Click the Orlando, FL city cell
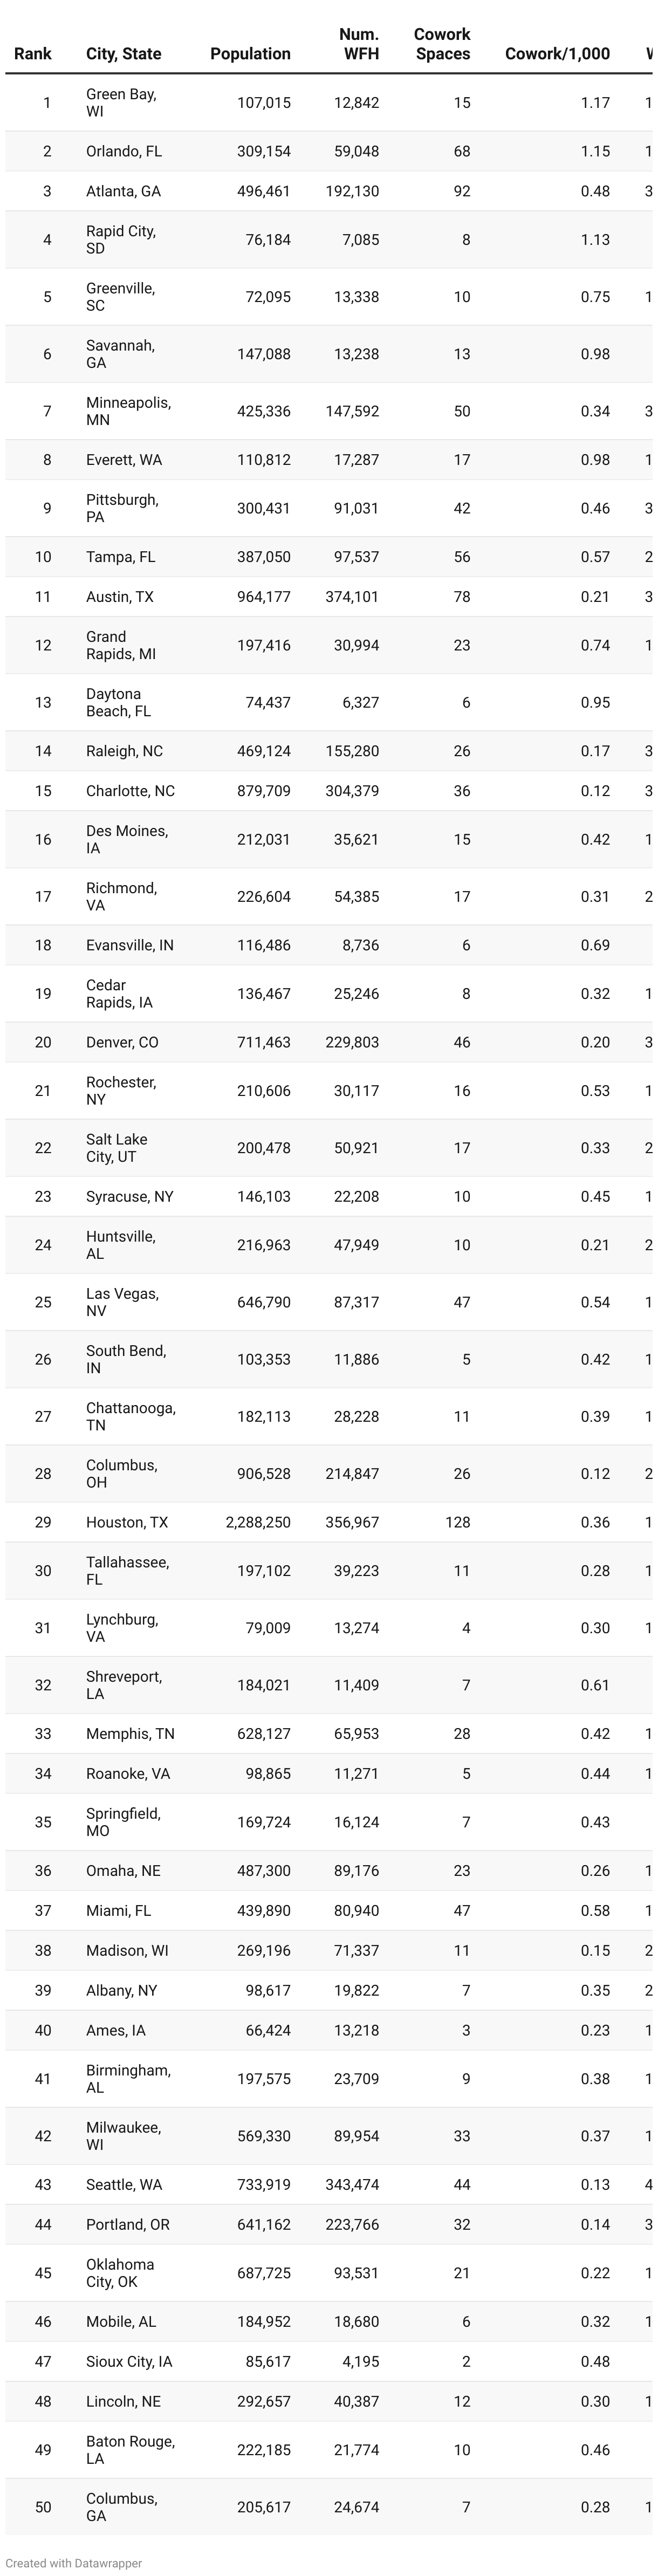The image size is (658, 2576). click(x=124, y=151)
